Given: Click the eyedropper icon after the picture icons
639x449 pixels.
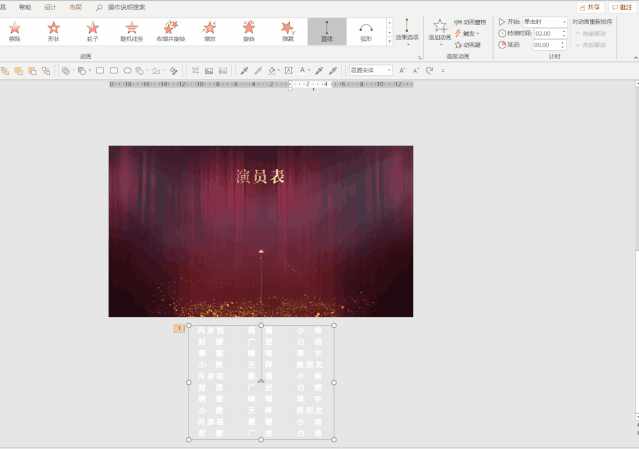Looking at the screenshot, I should (244, 71).
